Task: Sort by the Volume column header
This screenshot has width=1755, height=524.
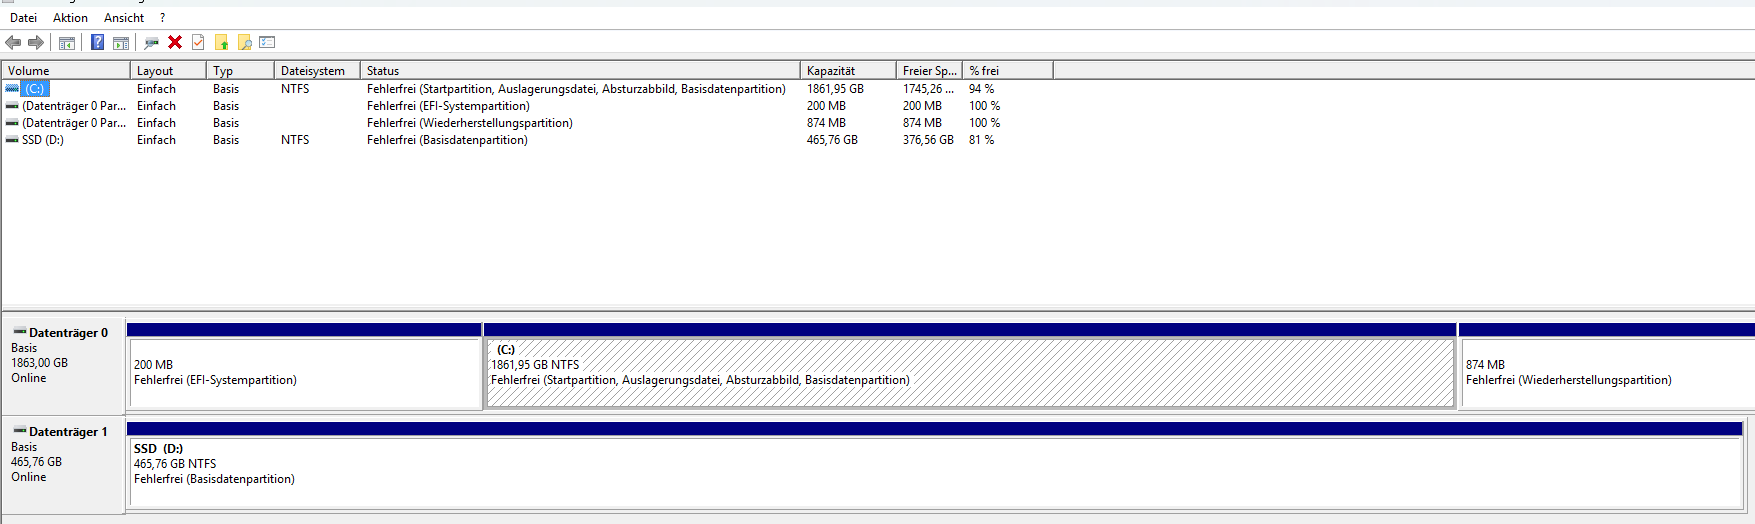Action: click(x=66, y=71)
